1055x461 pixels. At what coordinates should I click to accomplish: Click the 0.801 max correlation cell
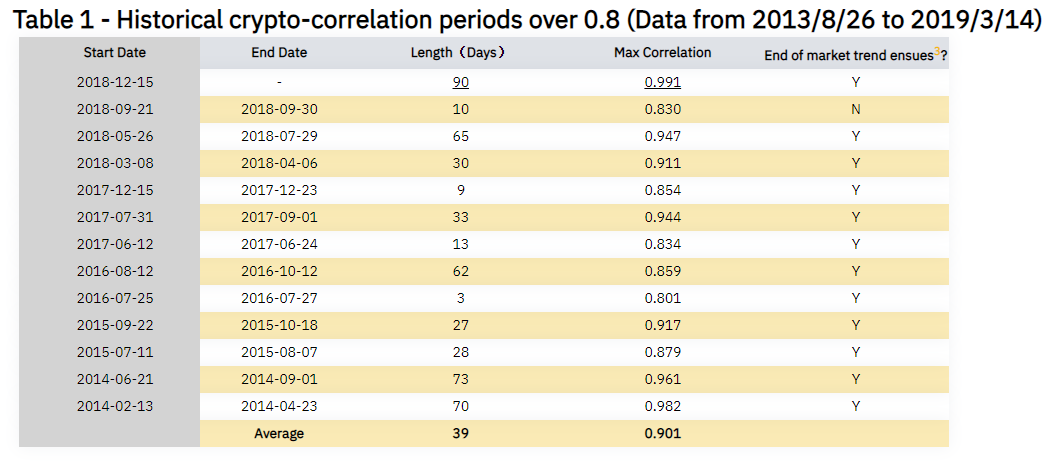tap(662, 299)
